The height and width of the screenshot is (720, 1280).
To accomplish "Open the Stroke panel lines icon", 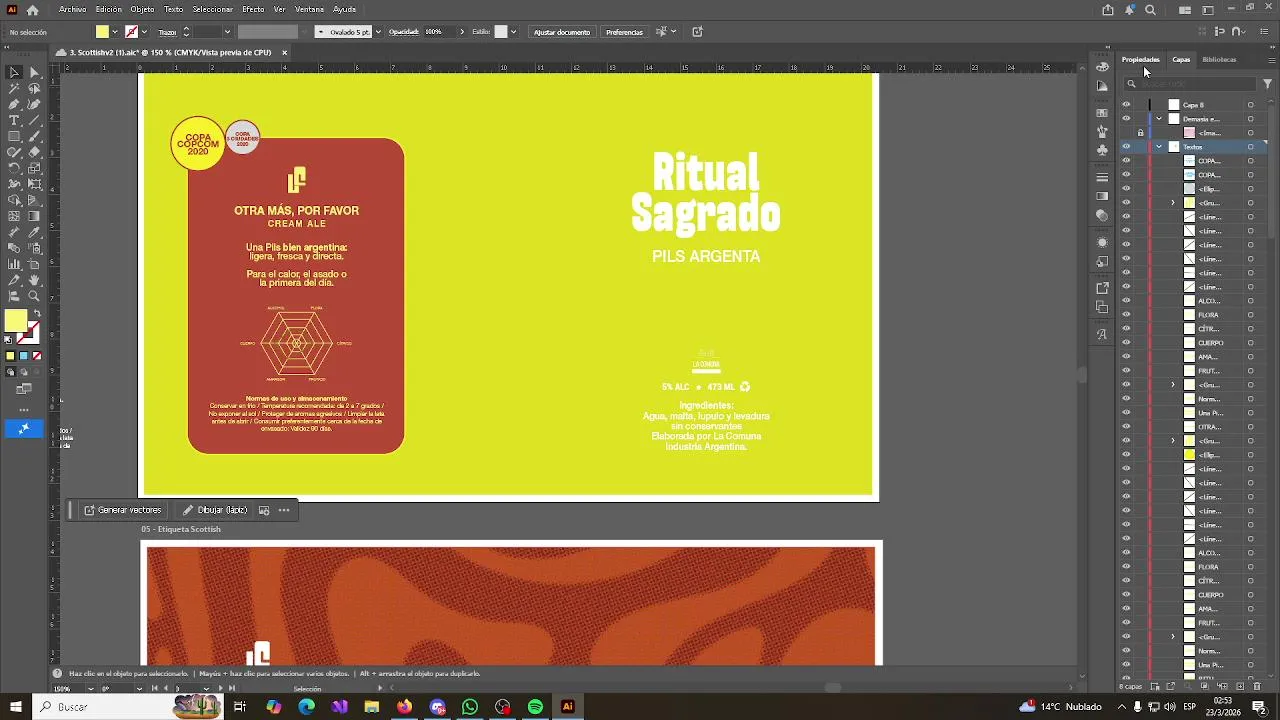I will (x=1102, y=177).
